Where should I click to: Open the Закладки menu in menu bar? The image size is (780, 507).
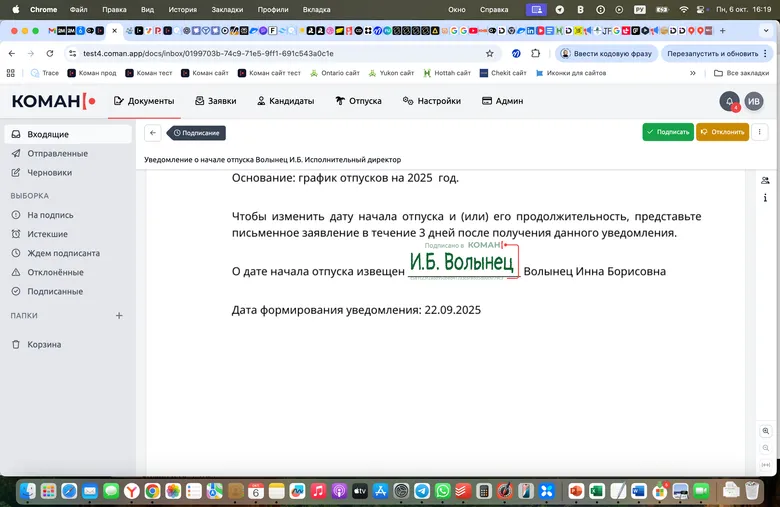click(x=227, y=9)
